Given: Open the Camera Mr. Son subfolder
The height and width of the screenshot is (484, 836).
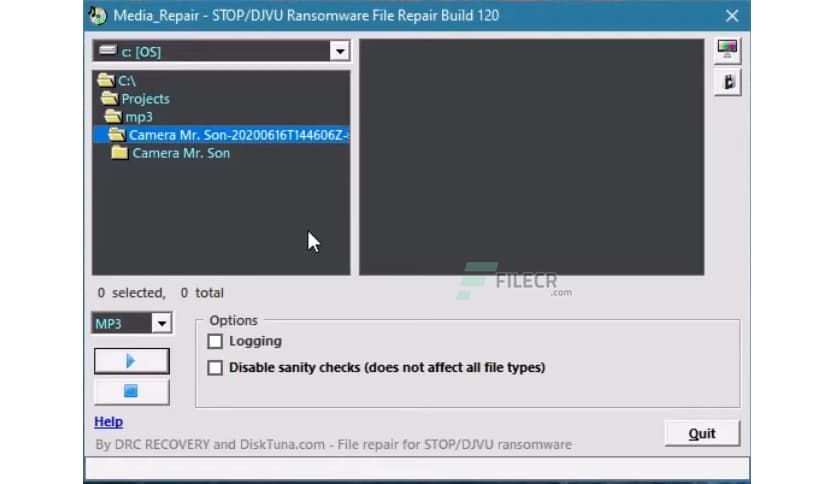Looking at the screenshot, I should point(171,154).
